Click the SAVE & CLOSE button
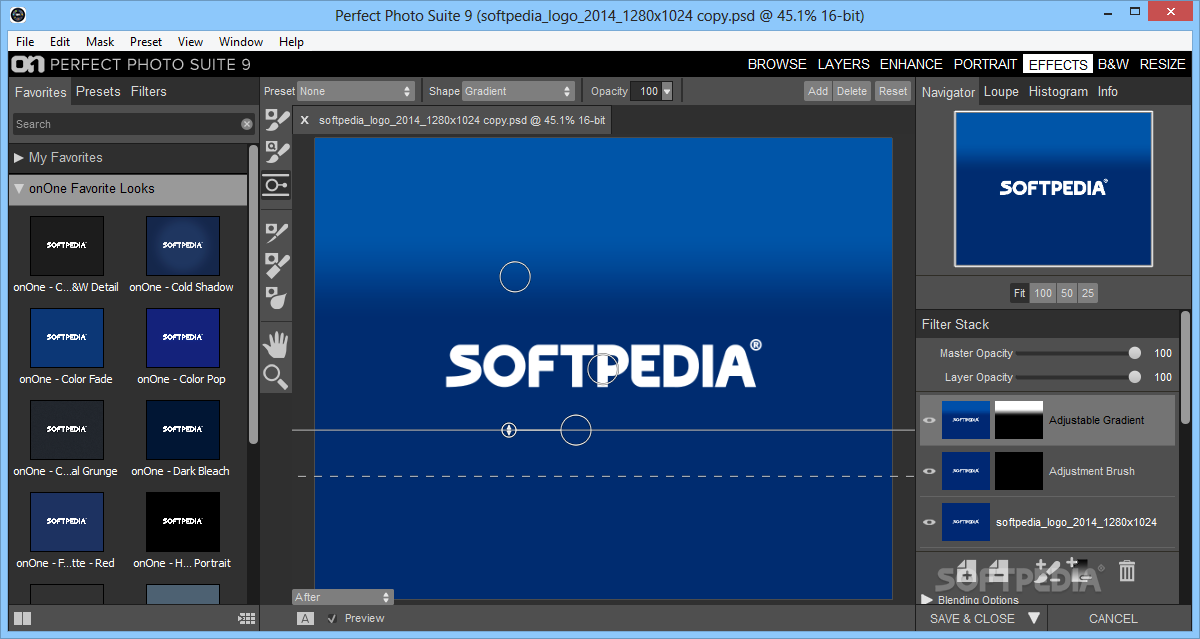1200x639 pixels. (x=972, y=618)
